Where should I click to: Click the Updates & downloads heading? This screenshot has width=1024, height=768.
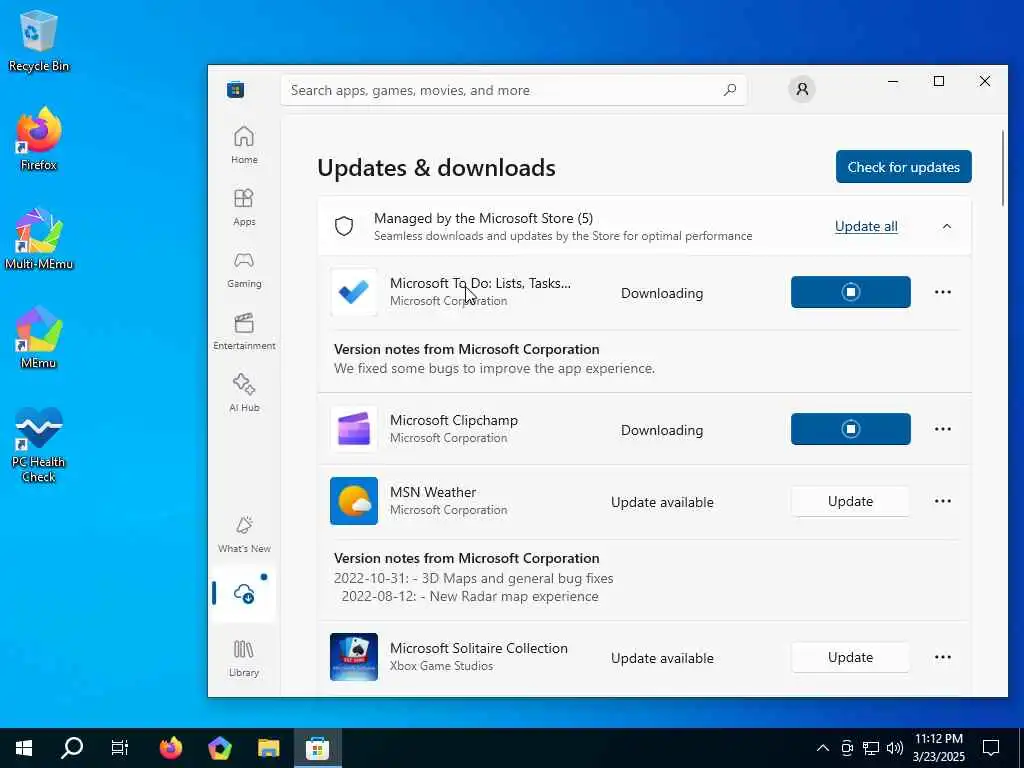click(436, 168)
